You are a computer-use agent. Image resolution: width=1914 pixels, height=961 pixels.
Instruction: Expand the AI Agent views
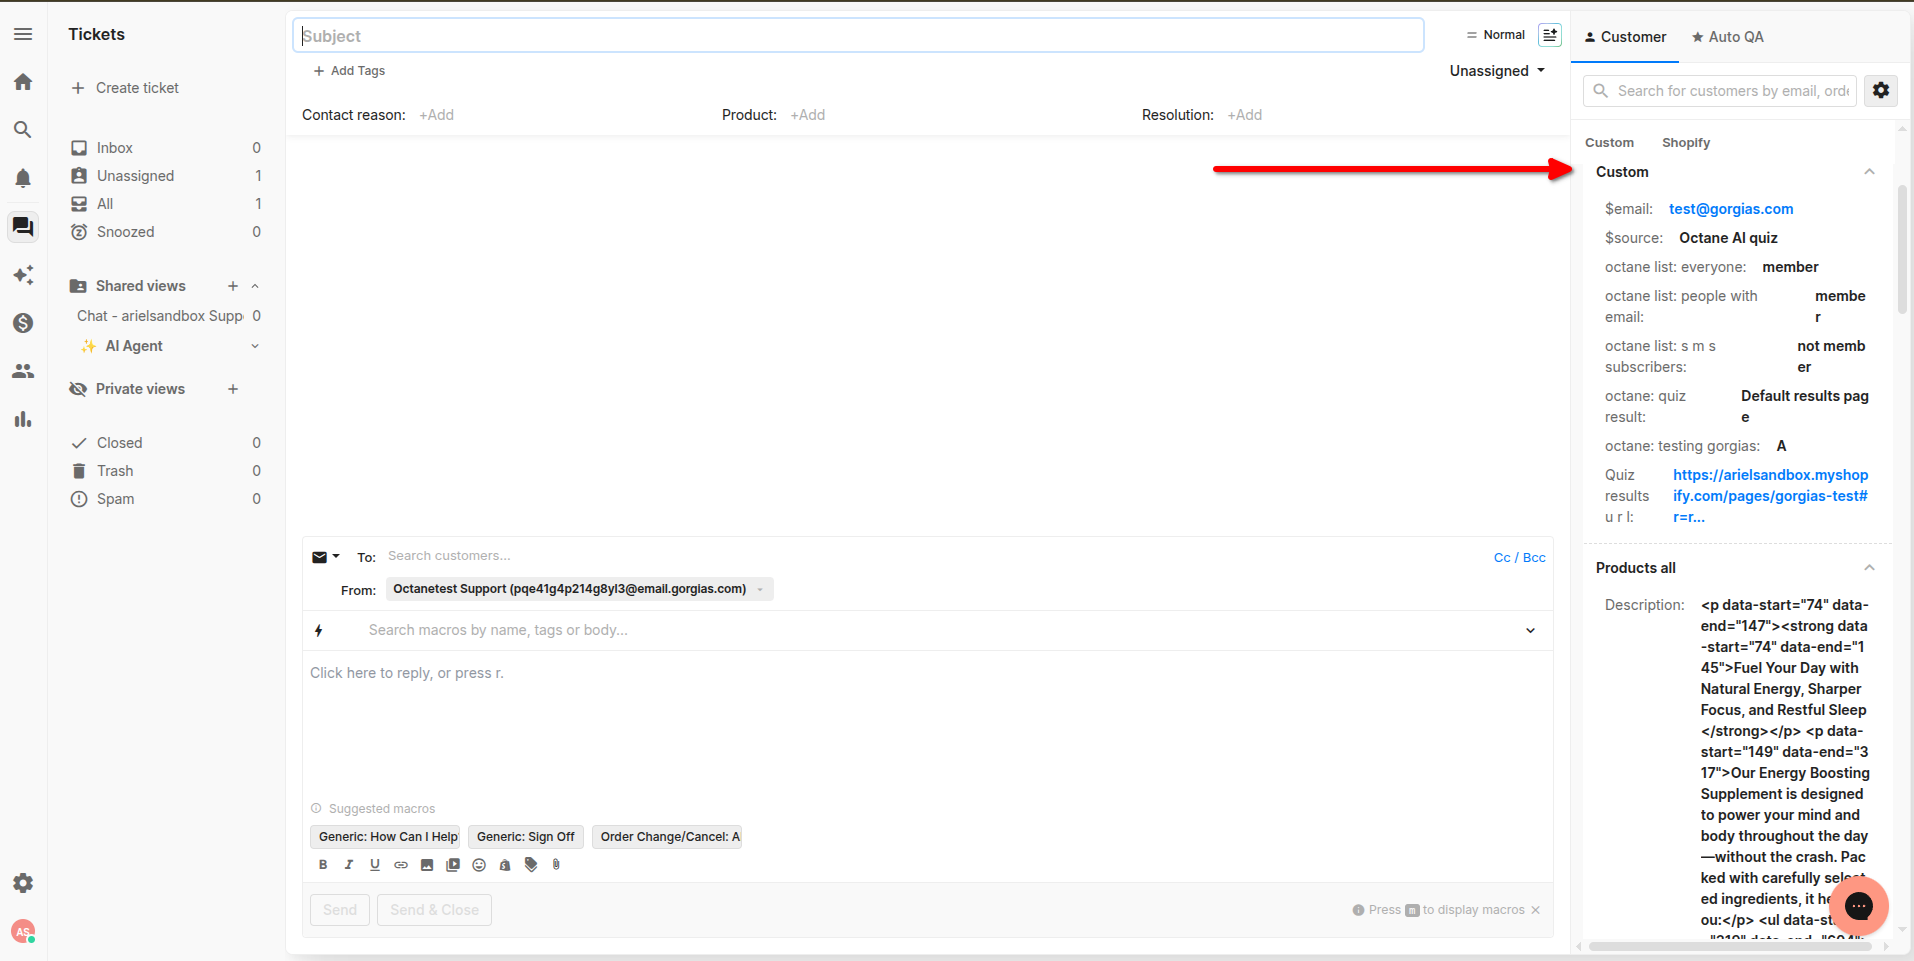point(255,346)
